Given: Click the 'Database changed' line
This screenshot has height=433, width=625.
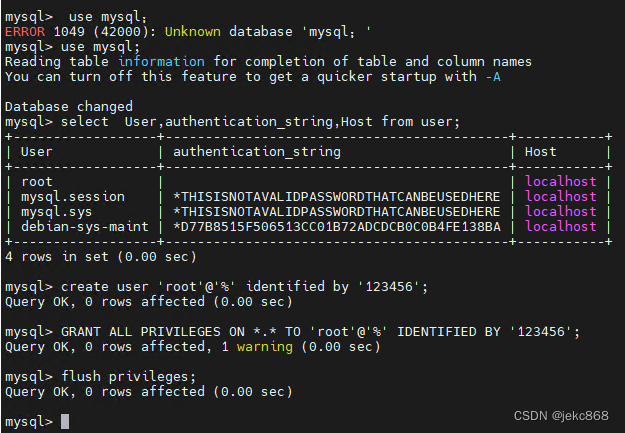Looking at the screenshot, I should [69, 106].
